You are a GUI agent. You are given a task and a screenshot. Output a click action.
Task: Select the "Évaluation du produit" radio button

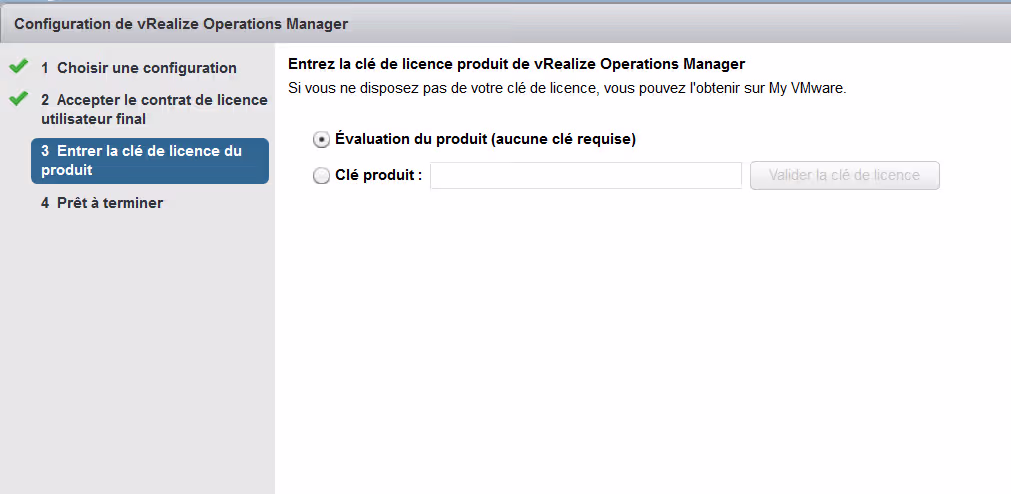coord(321,140)
